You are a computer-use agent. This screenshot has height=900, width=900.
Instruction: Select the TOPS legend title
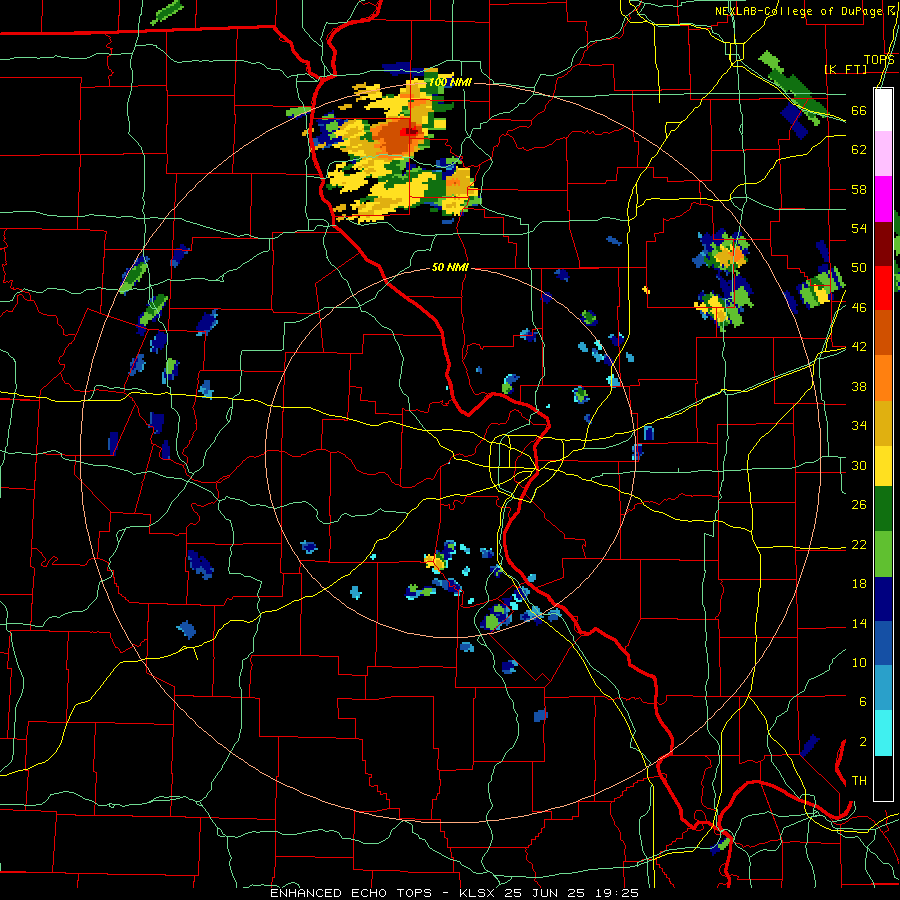[879, 59]
